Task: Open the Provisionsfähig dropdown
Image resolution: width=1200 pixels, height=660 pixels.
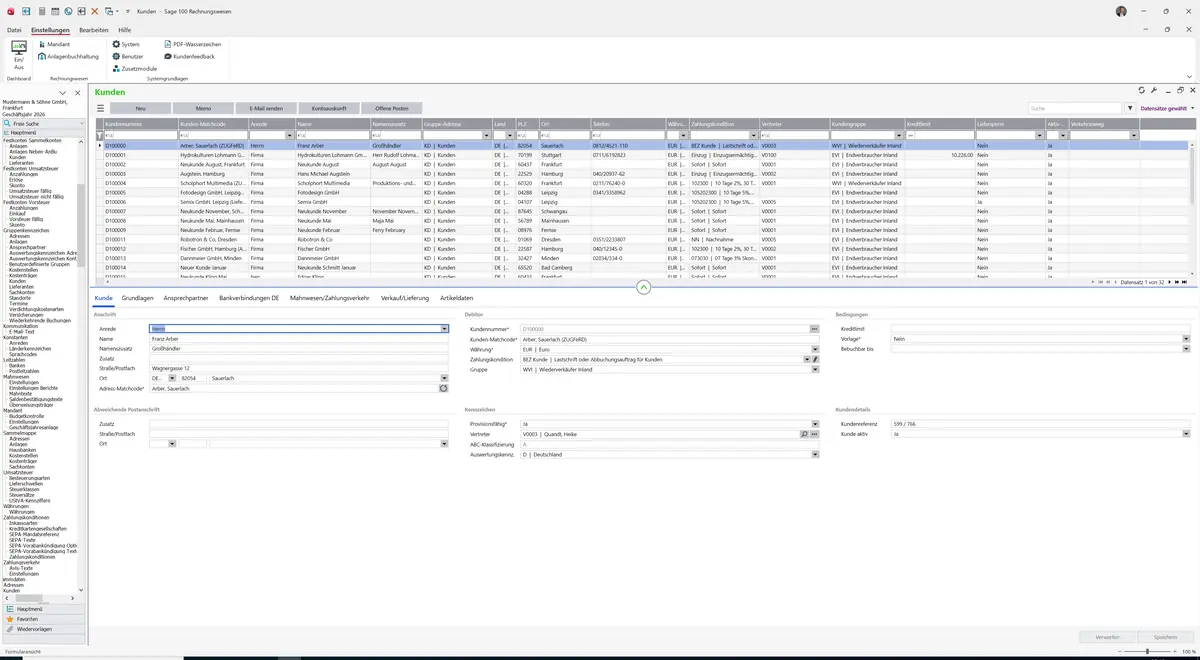Action: tap(815, 424)
